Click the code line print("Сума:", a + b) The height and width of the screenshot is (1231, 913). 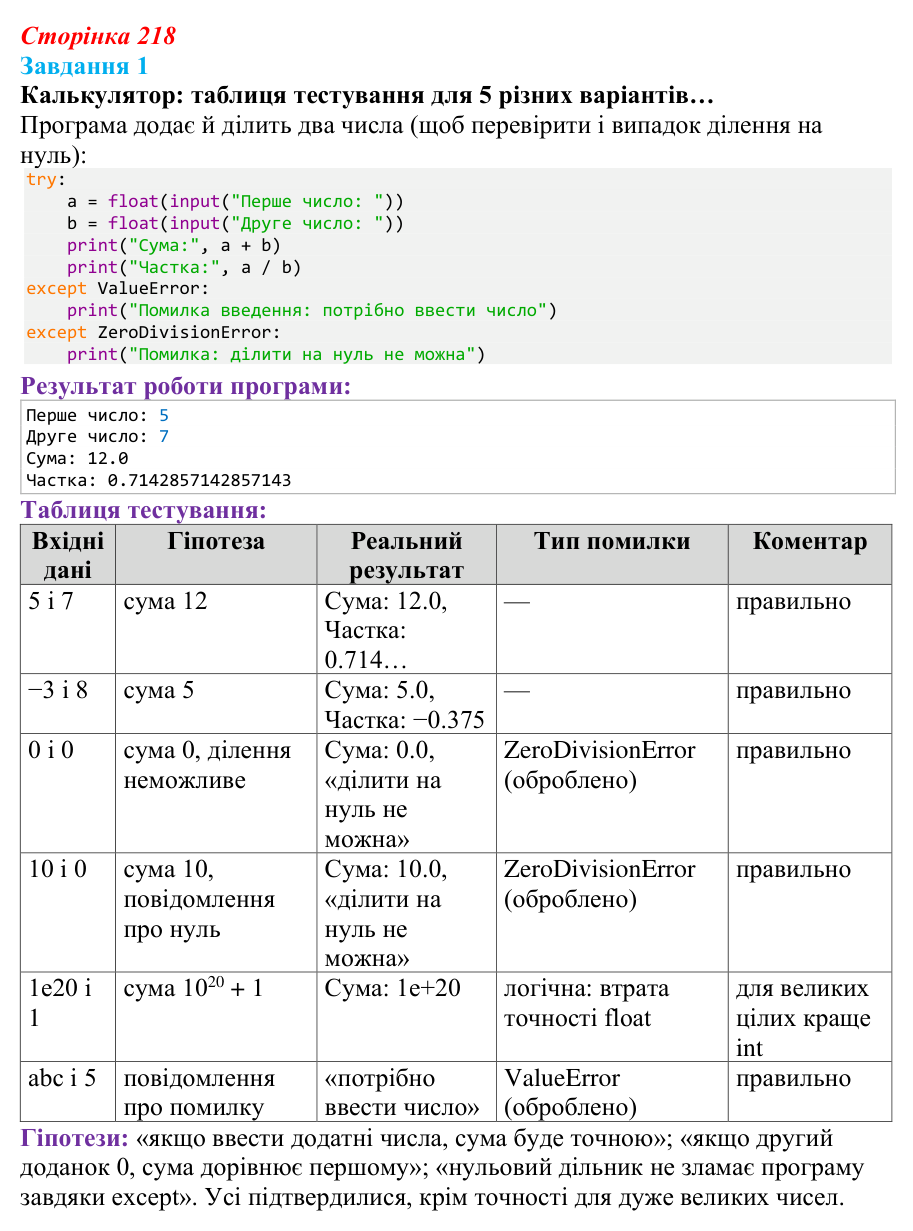pos(174,245)
